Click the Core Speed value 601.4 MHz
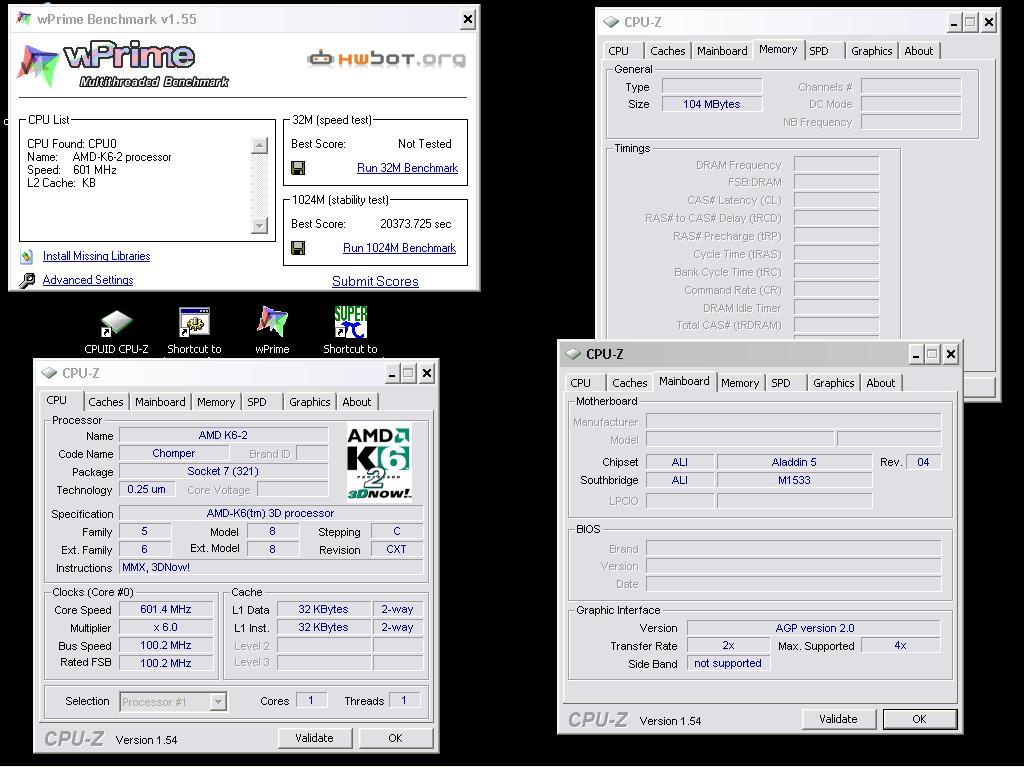This screenshot has width=1024, height=768. click(x=166, y=609)
